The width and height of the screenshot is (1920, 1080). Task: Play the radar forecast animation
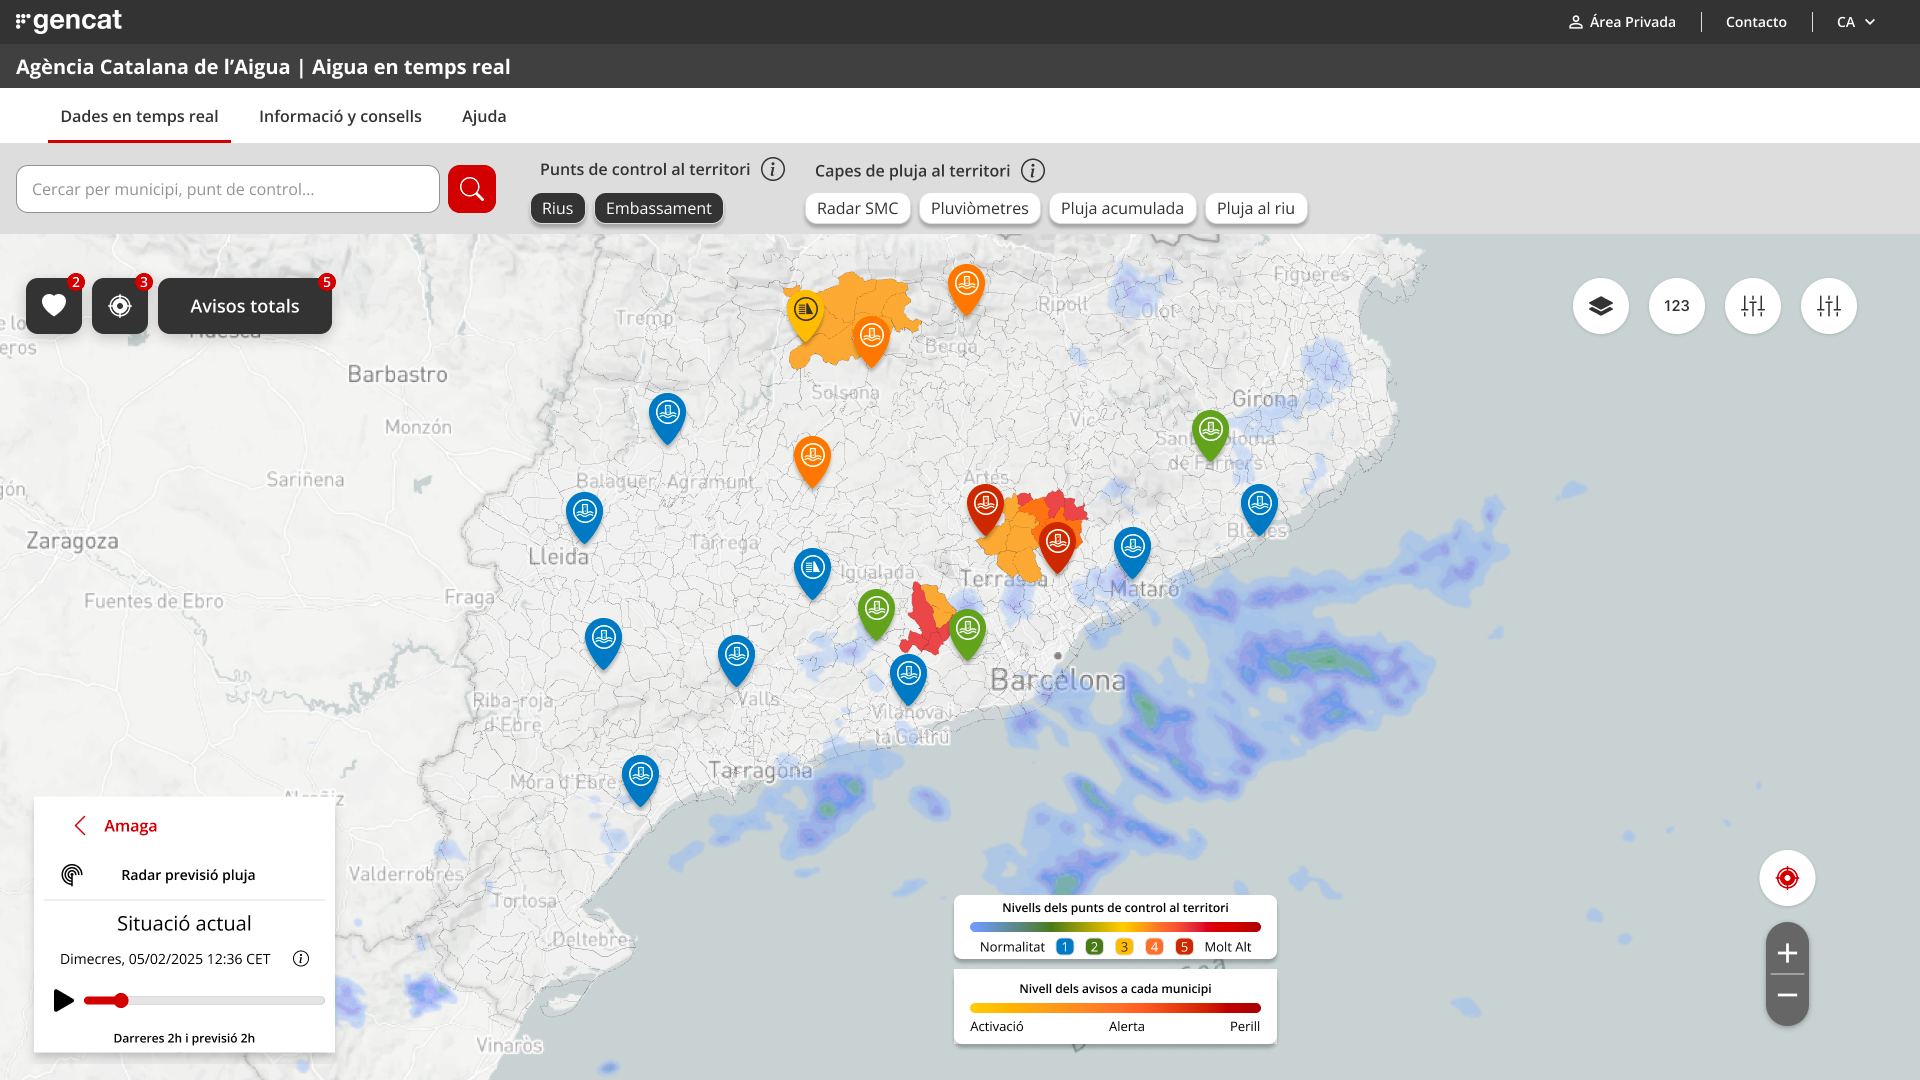click(63, 1000)
